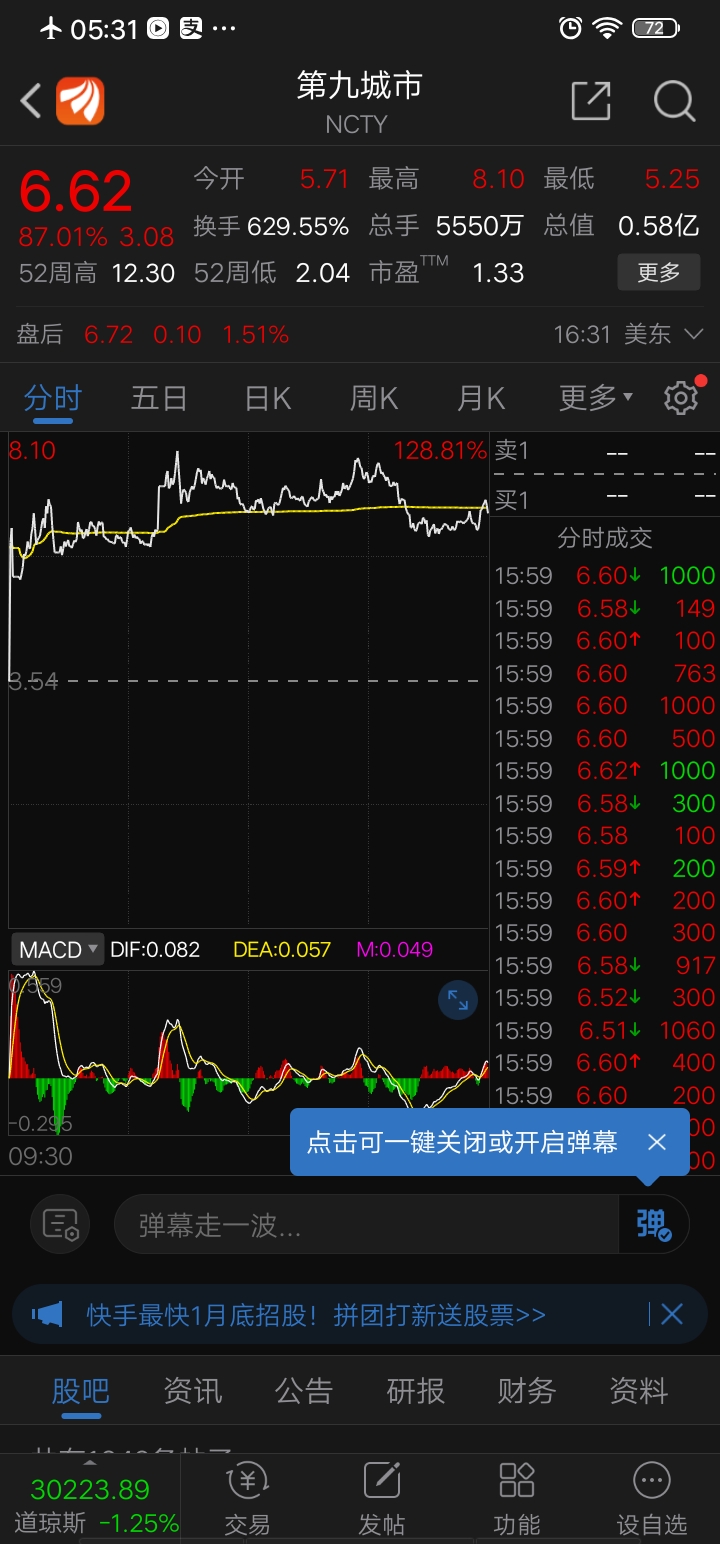Tap the 6.62 current price

click(x=76, y=191)
